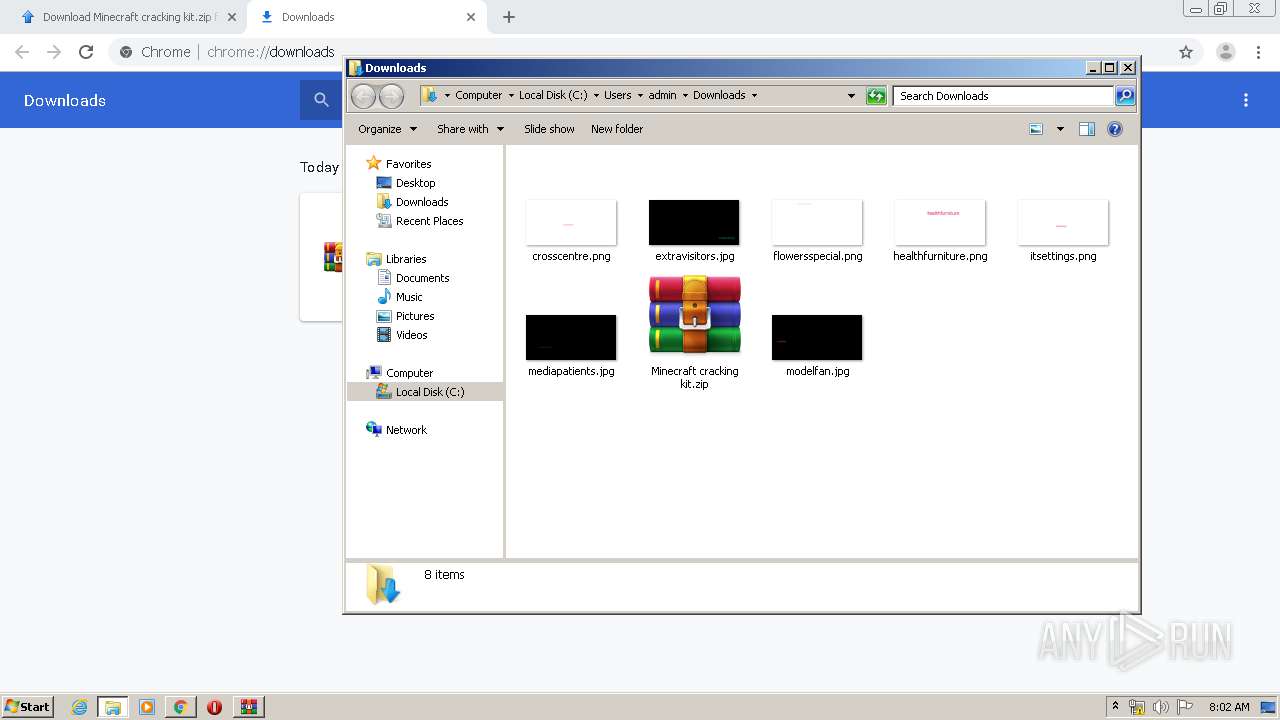Open the Downloads page more actions menu
This screenshot has width=1280, height=720.
point(1246,100)
